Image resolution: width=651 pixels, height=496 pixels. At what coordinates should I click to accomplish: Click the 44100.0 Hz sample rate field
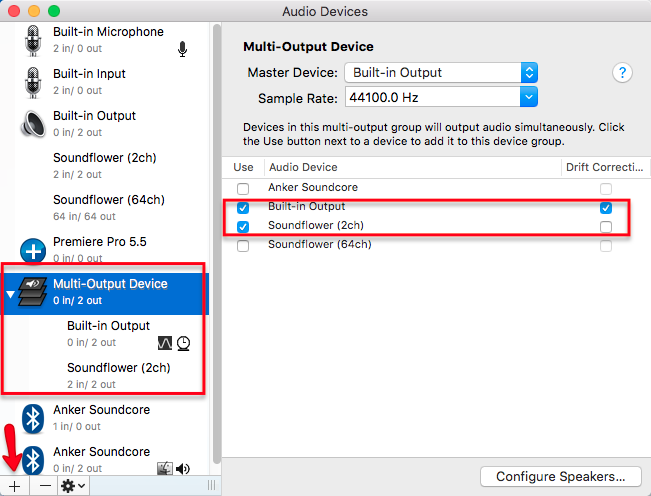[433, 97]
